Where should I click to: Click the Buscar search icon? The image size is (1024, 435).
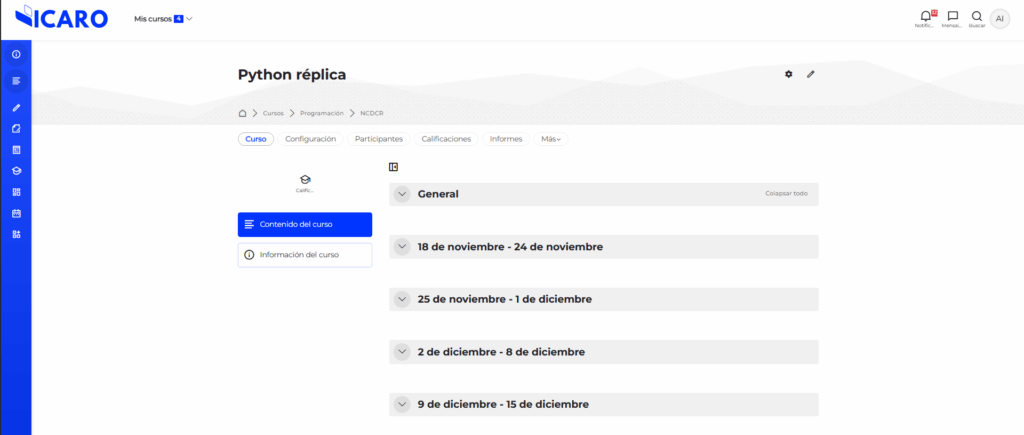[x=977, y=16]
